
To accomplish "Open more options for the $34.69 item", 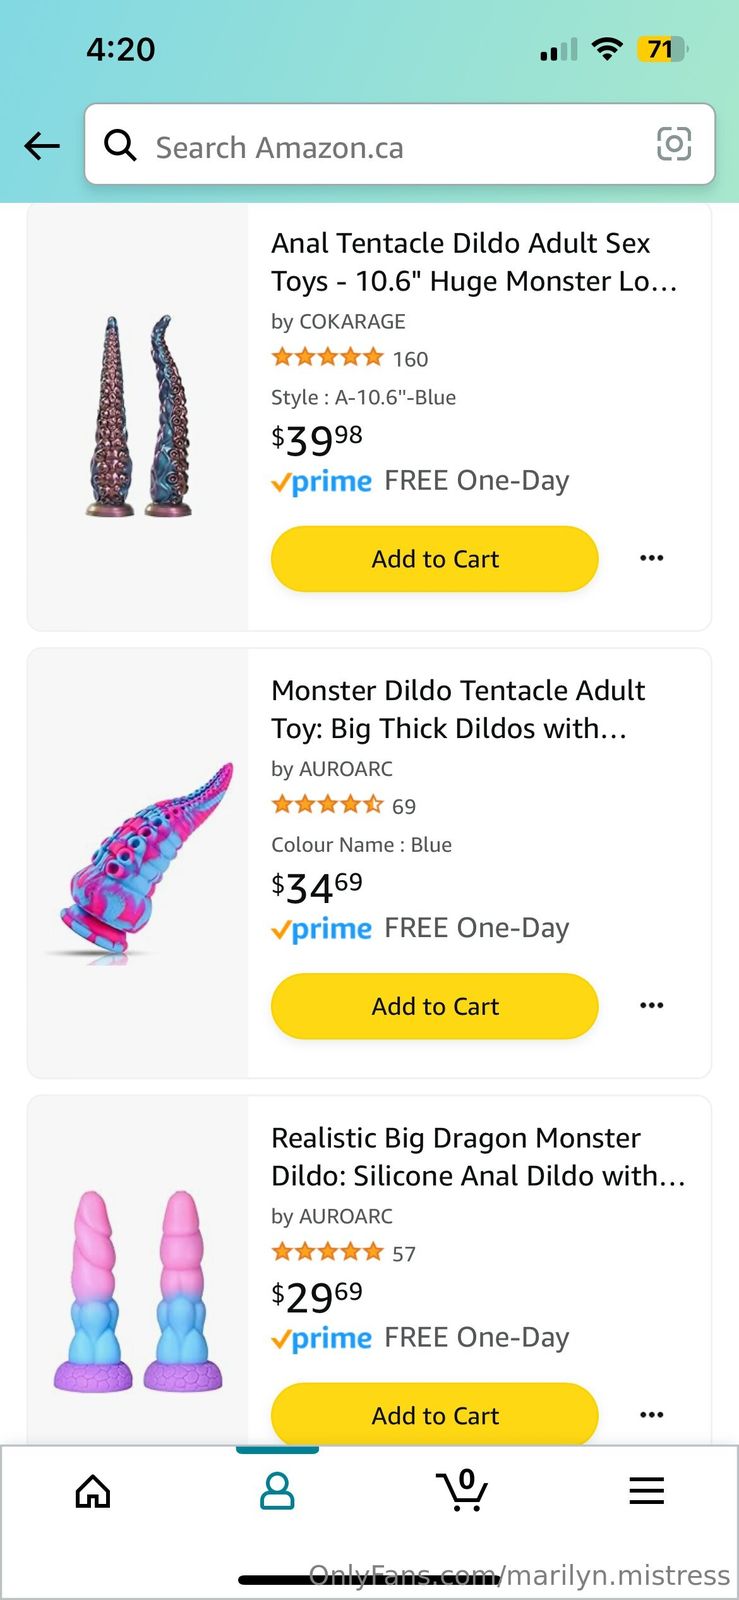I will [x=651, y=1005].
